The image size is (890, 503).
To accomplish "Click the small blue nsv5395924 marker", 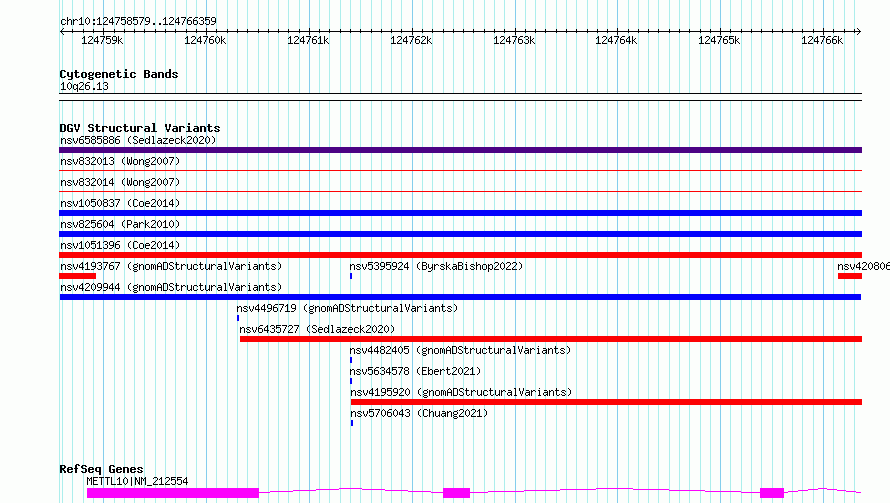I will pyautogui.click(x=351, y=276).
